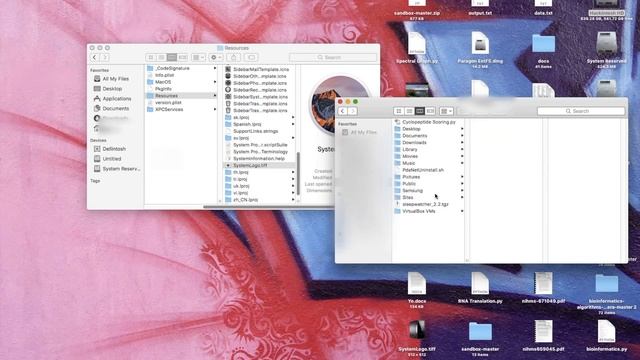Select Downloads folder in front Finder window
This screenshot has width=640, height=360.
point(414,142)
